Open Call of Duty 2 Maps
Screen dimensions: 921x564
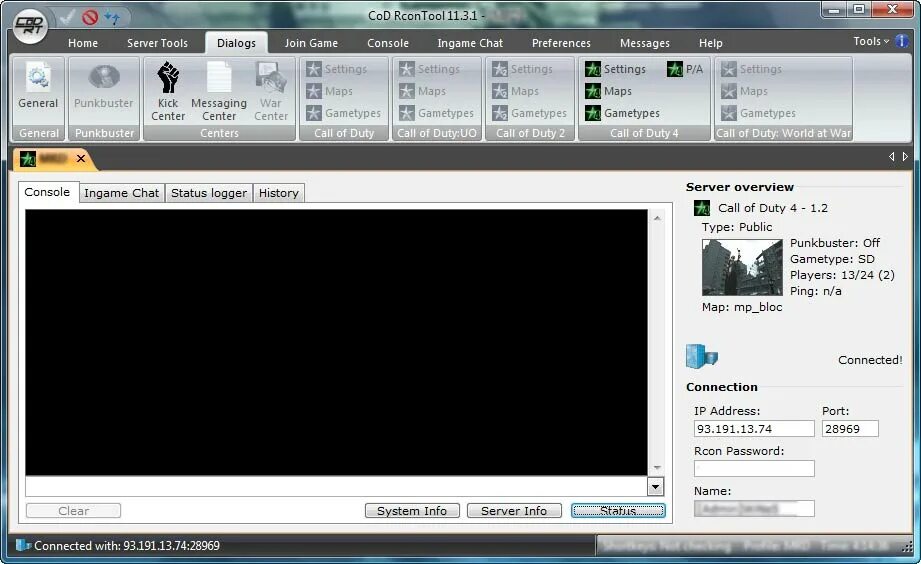pyautogui.click(x=516, y=91)
